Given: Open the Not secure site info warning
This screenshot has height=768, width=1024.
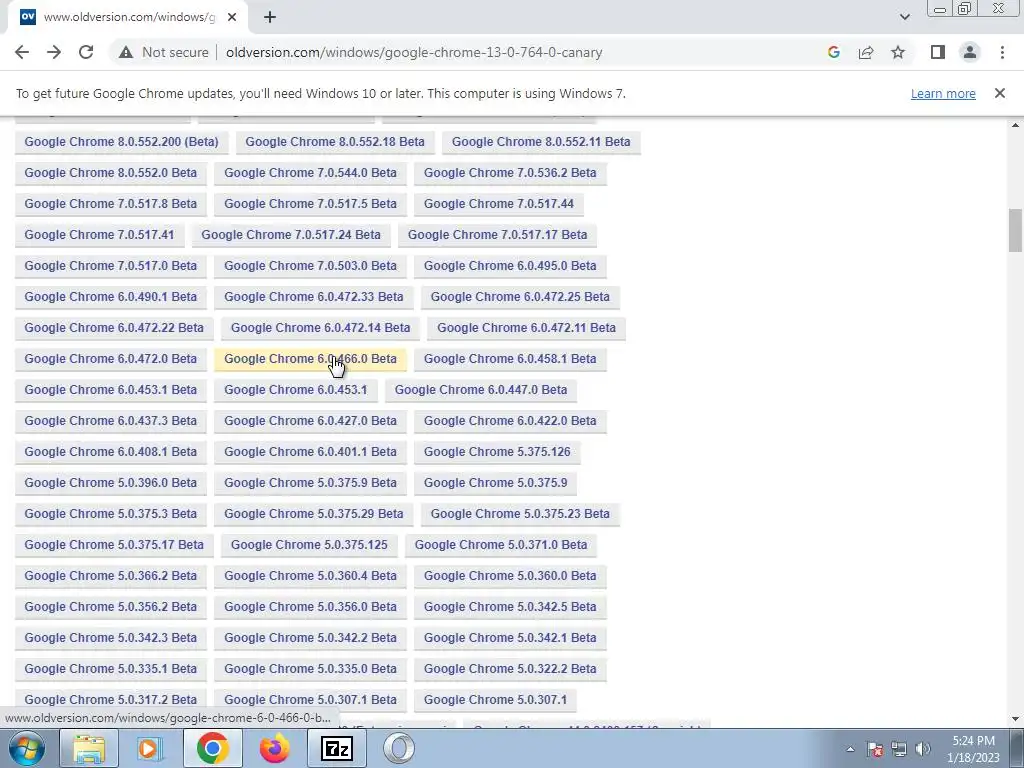Looking at the screenshot, I should coord(164,52).
